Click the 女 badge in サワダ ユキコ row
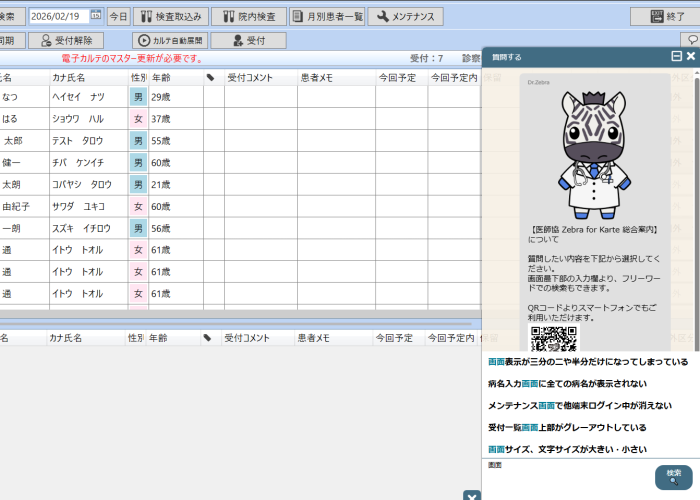This screenshot has height=500, width=700. point(138,206)
